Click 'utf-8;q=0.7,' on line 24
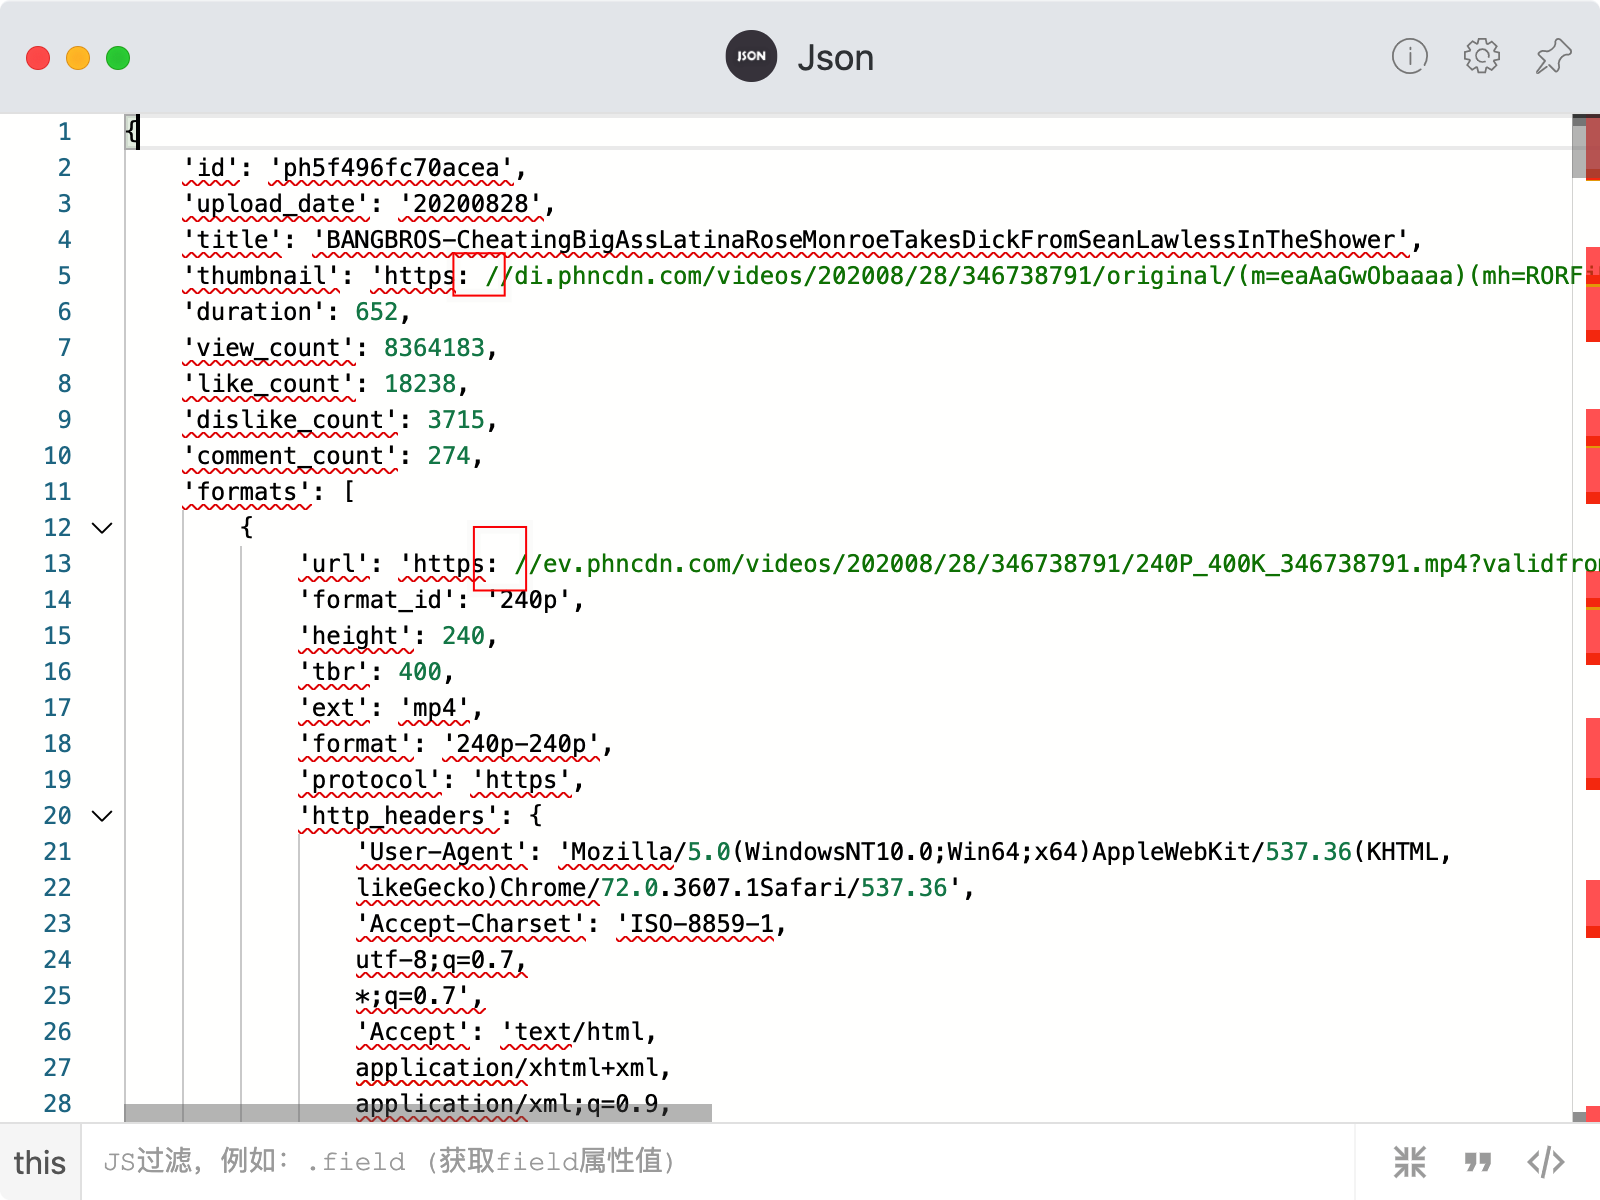This screenshot has width=1600, height=1200. point(442,960)
